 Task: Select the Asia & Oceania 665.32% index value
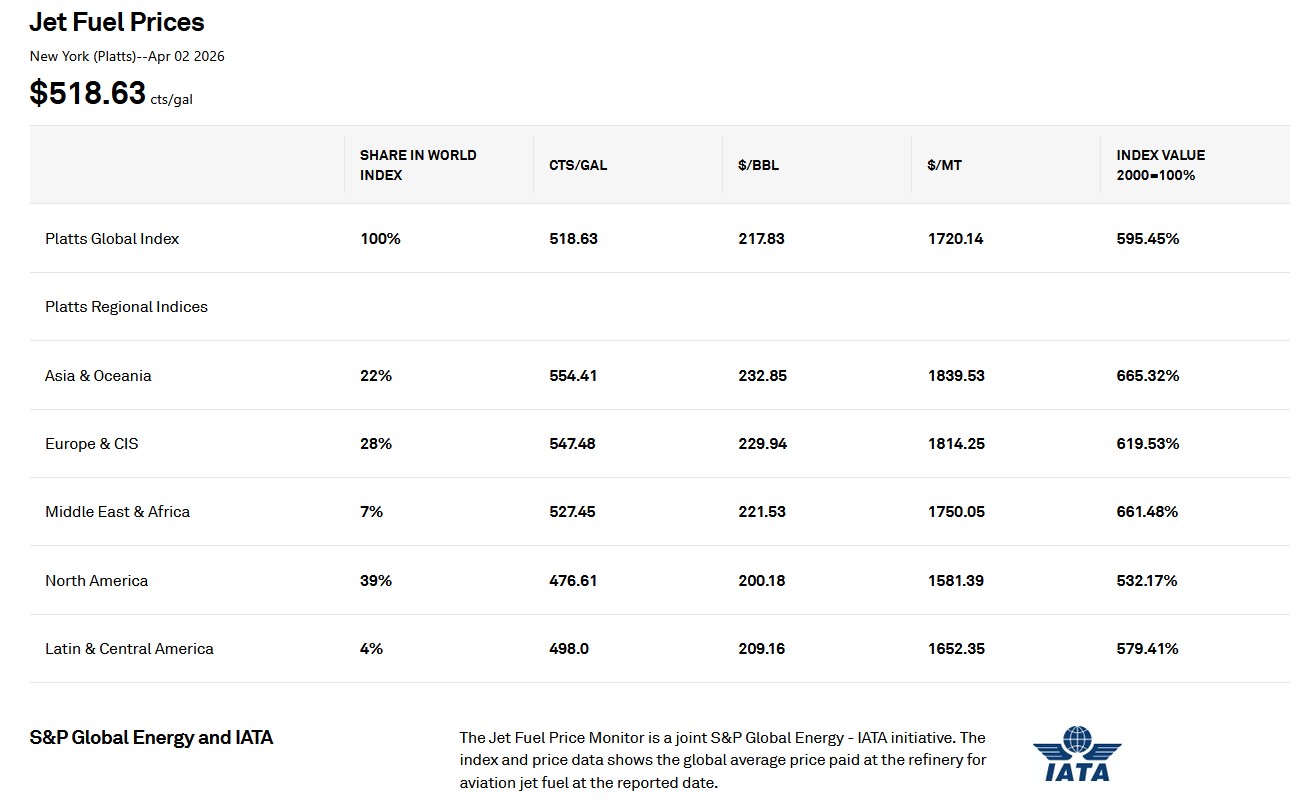pyautogui.click(x=1147, y=376)
